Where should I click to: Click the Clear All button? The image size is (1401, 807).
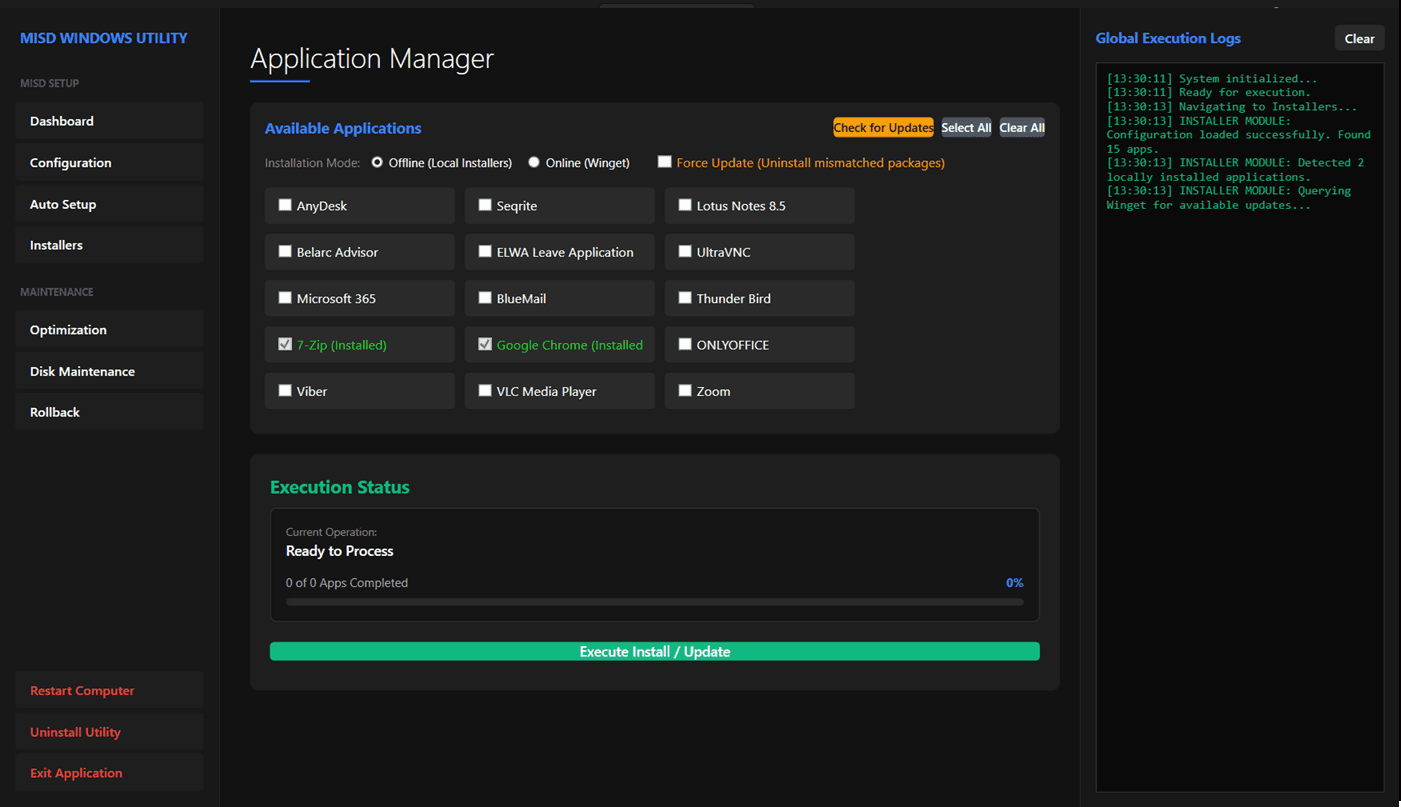click(1022, 127)
